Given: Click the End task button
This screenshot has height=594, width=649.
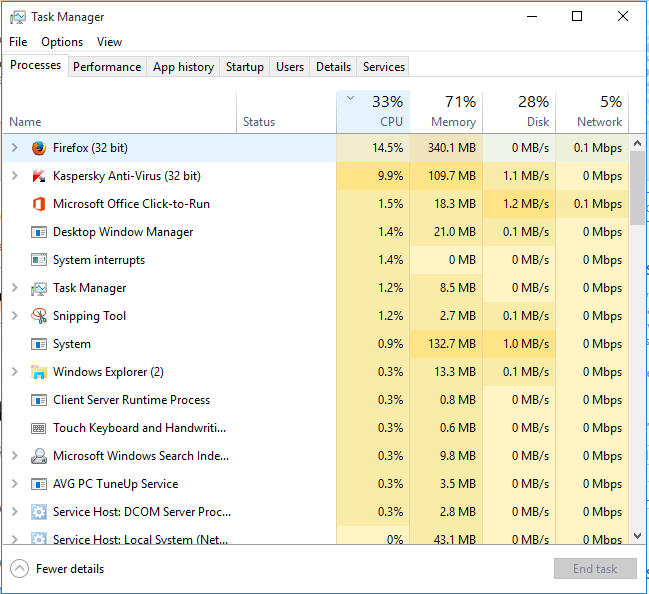Looking at the screenshot, I should tap(595, 569).
